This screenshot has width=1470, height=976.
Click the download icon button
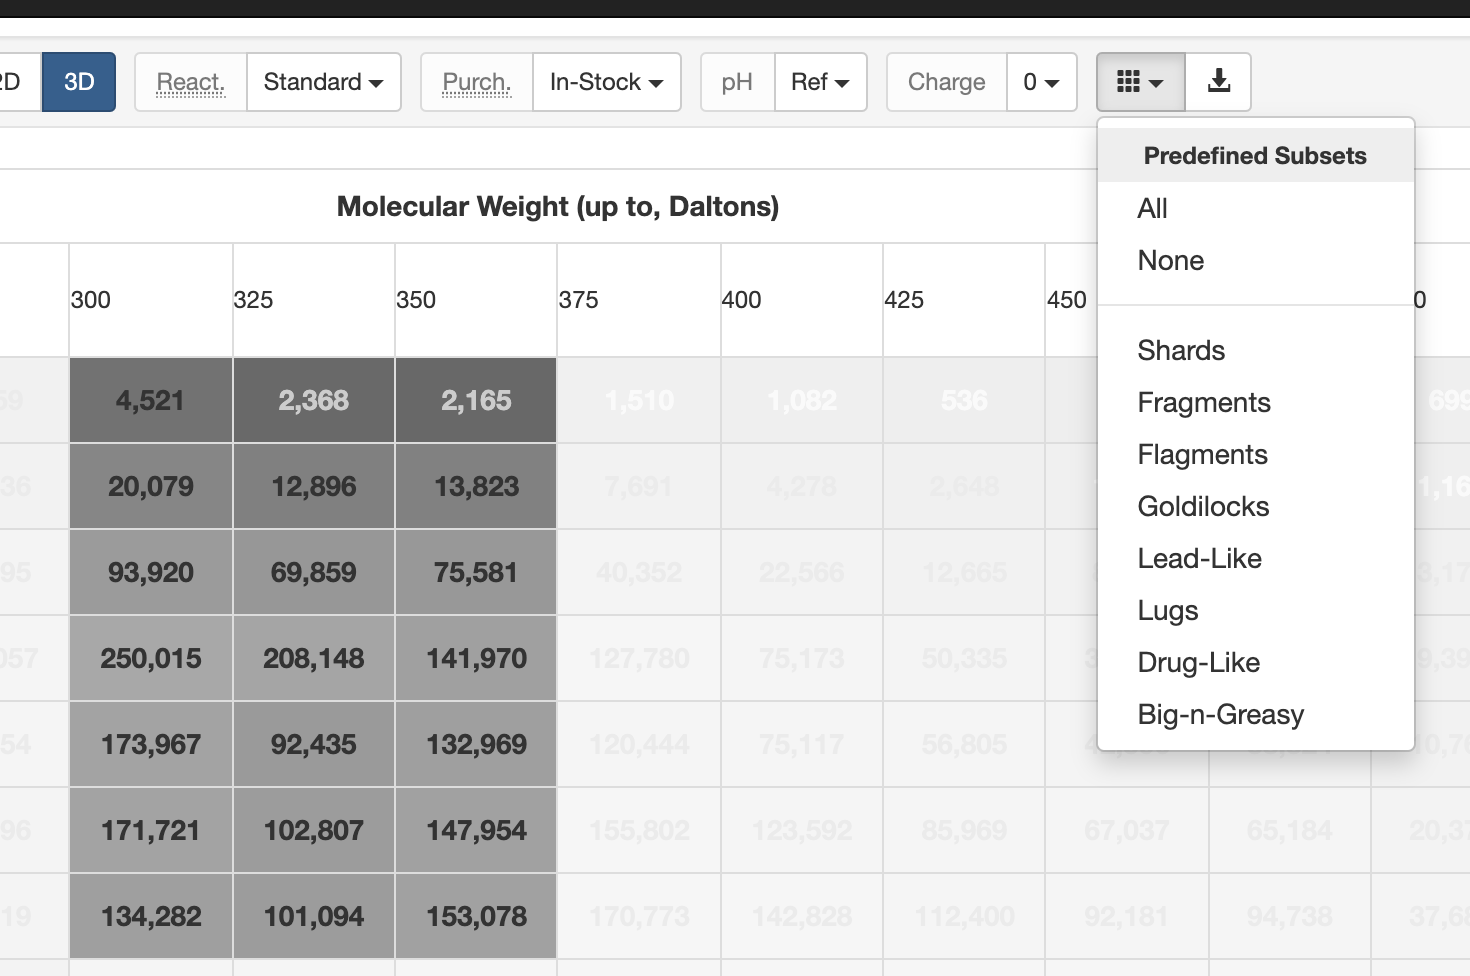point(1218,82)
